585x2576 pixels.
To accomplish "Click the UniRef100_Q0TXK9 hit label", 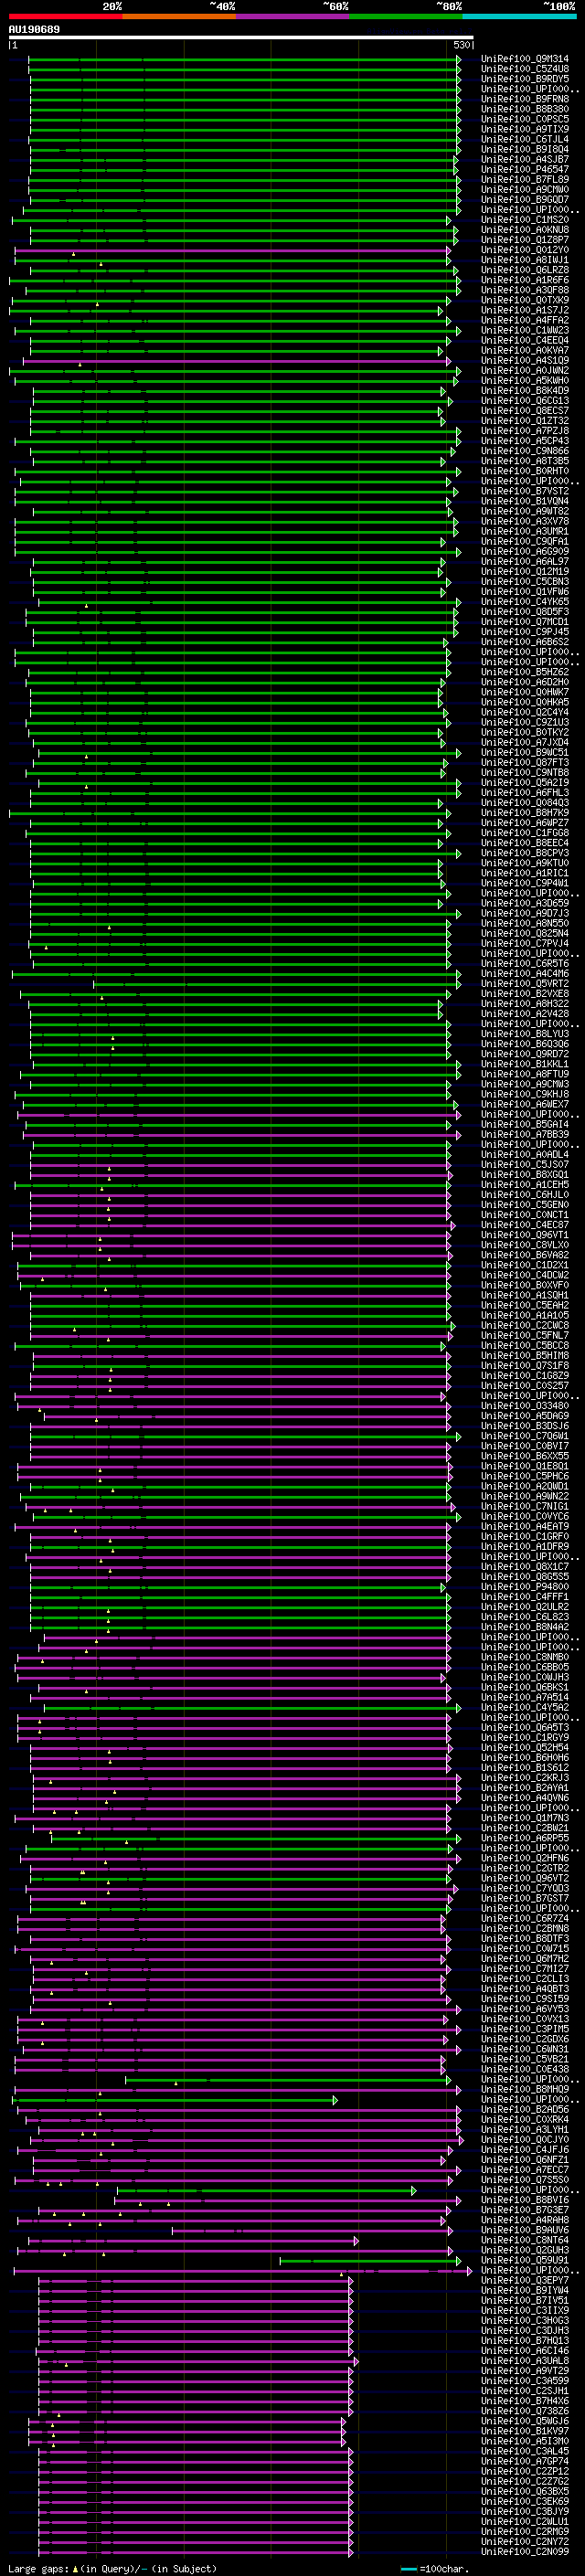I will click(525, 300).
